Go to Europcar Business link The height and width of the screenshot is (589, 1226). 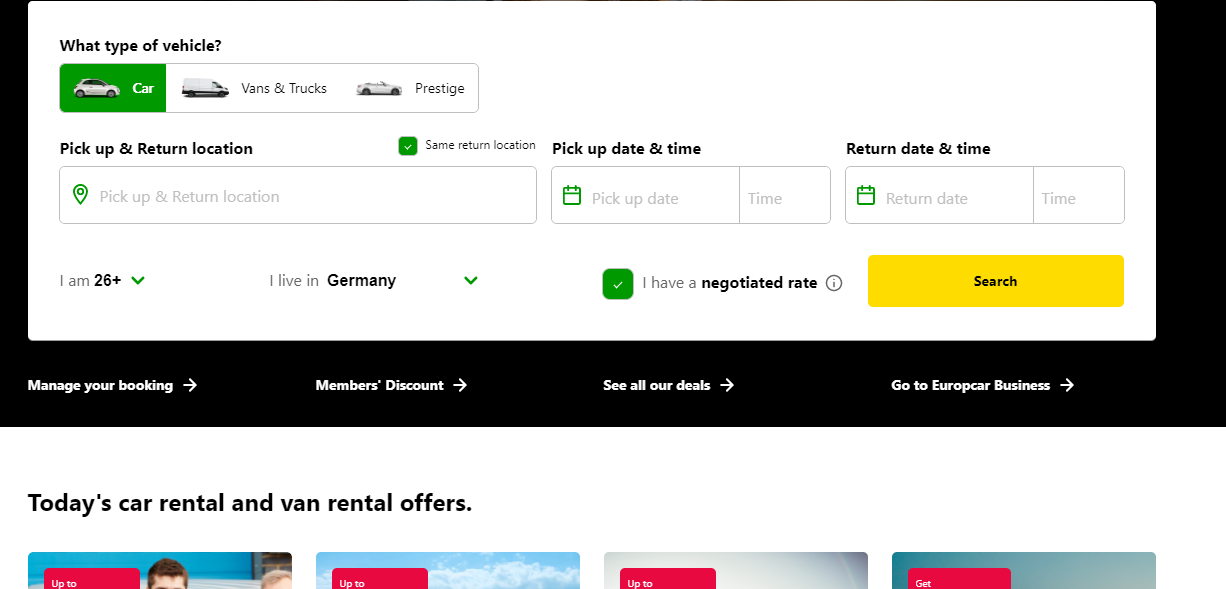983,385
